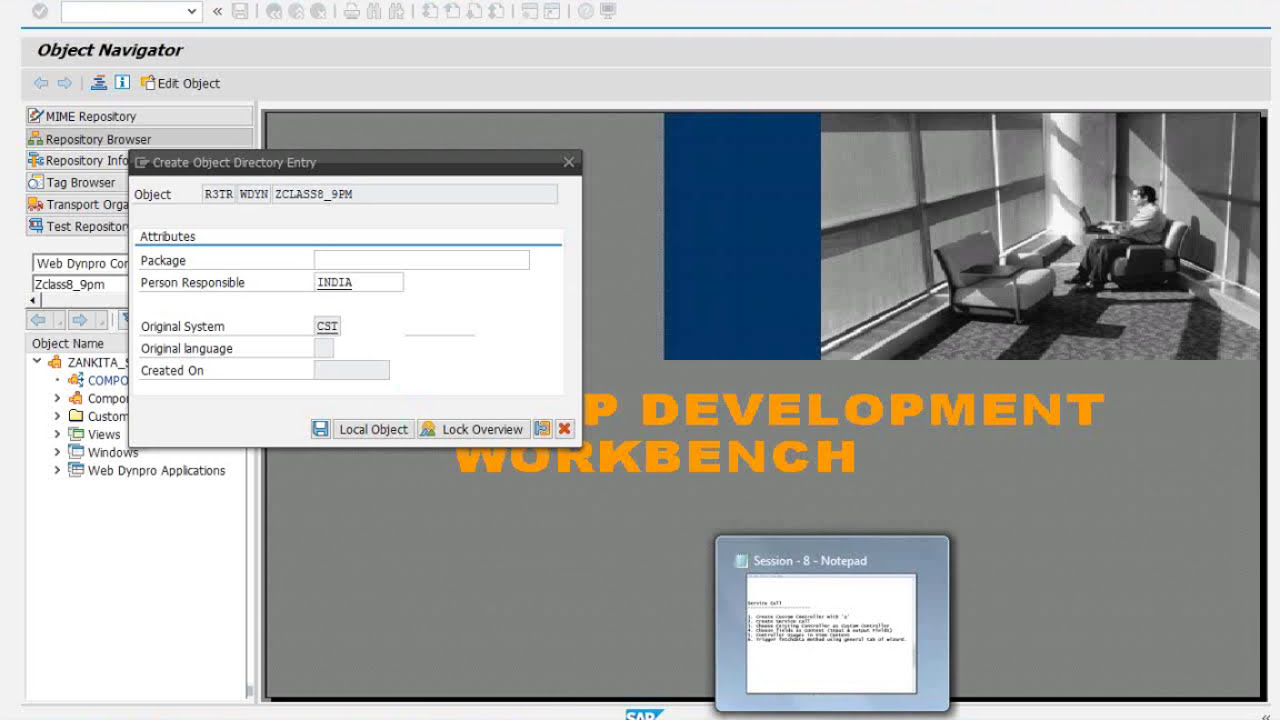1280x720 pixels.
Task: Click the Find Next binoculars icon
Action: click(x=397, y=11)
